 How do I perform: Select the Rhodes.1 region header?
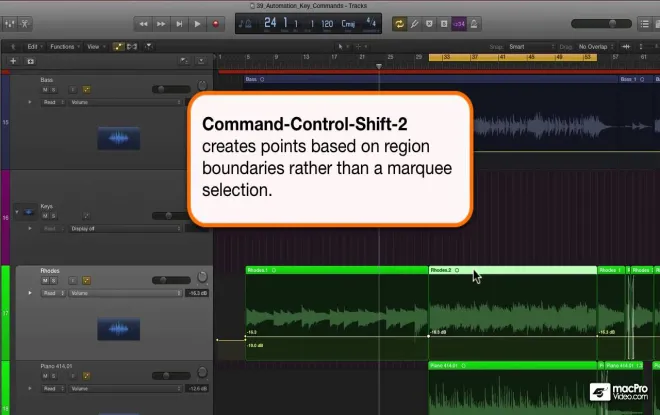click(x=337, y=270)
